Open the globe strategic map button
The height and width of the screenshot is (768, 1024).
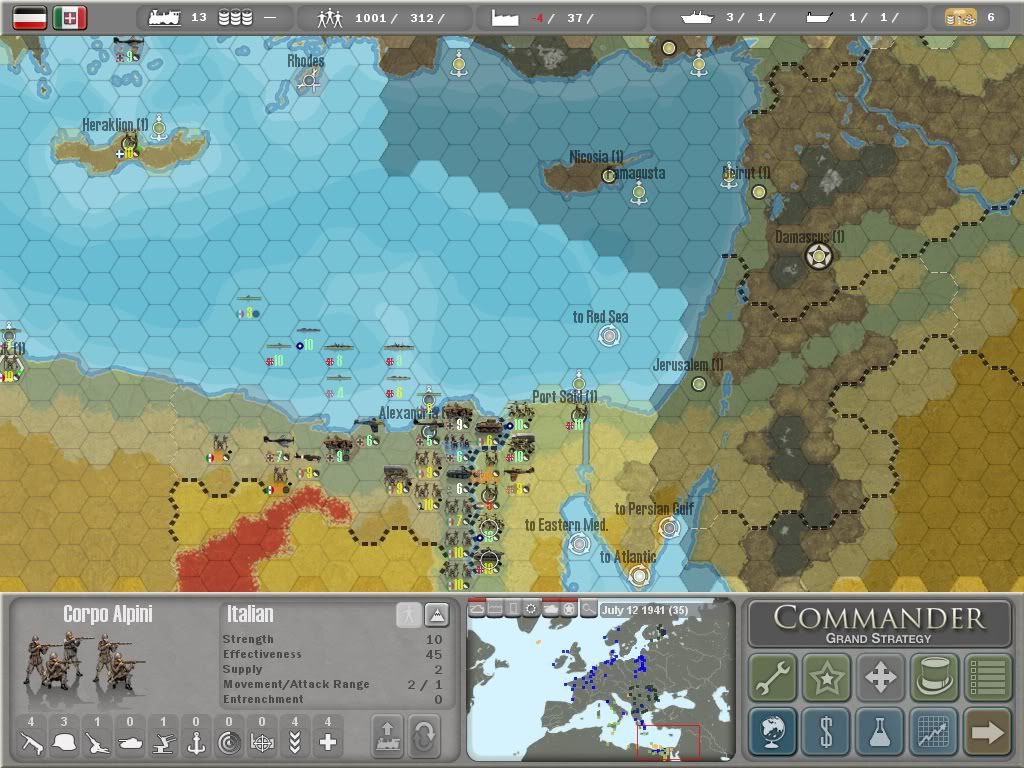click(773, 731)
